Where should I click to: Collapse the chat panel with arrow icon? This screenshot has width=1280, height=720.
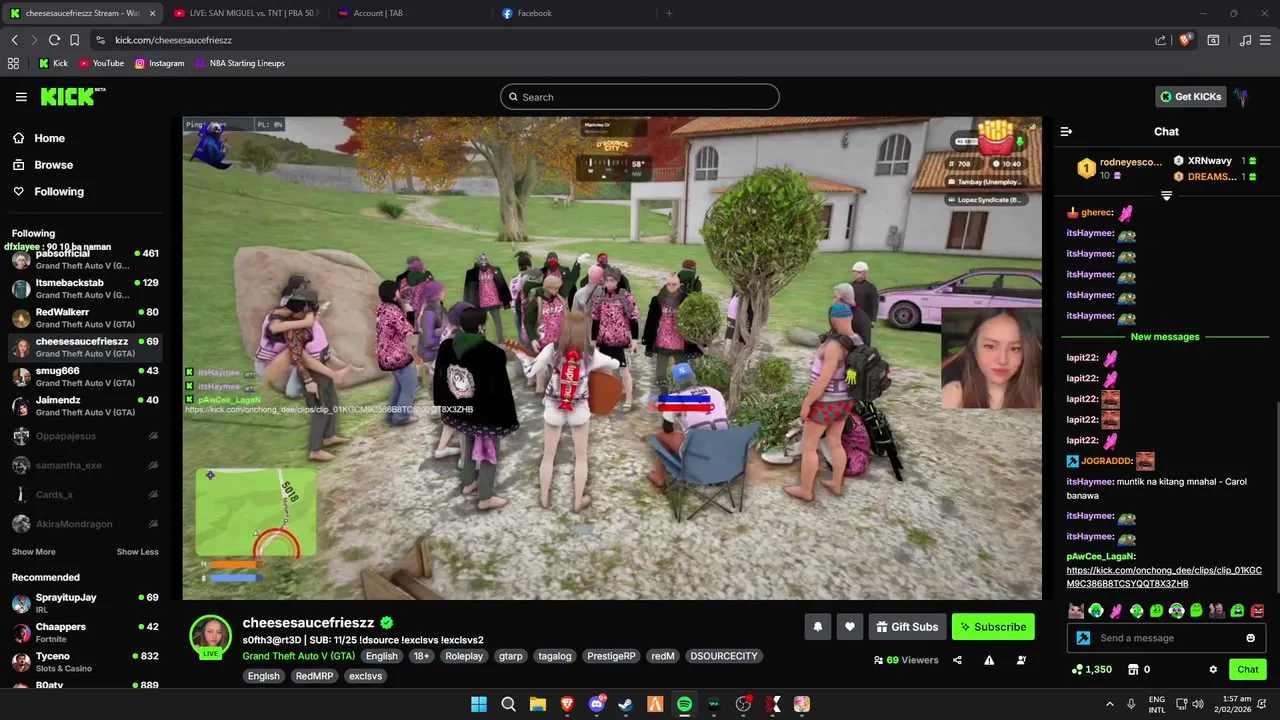[x=1066, y=131]
